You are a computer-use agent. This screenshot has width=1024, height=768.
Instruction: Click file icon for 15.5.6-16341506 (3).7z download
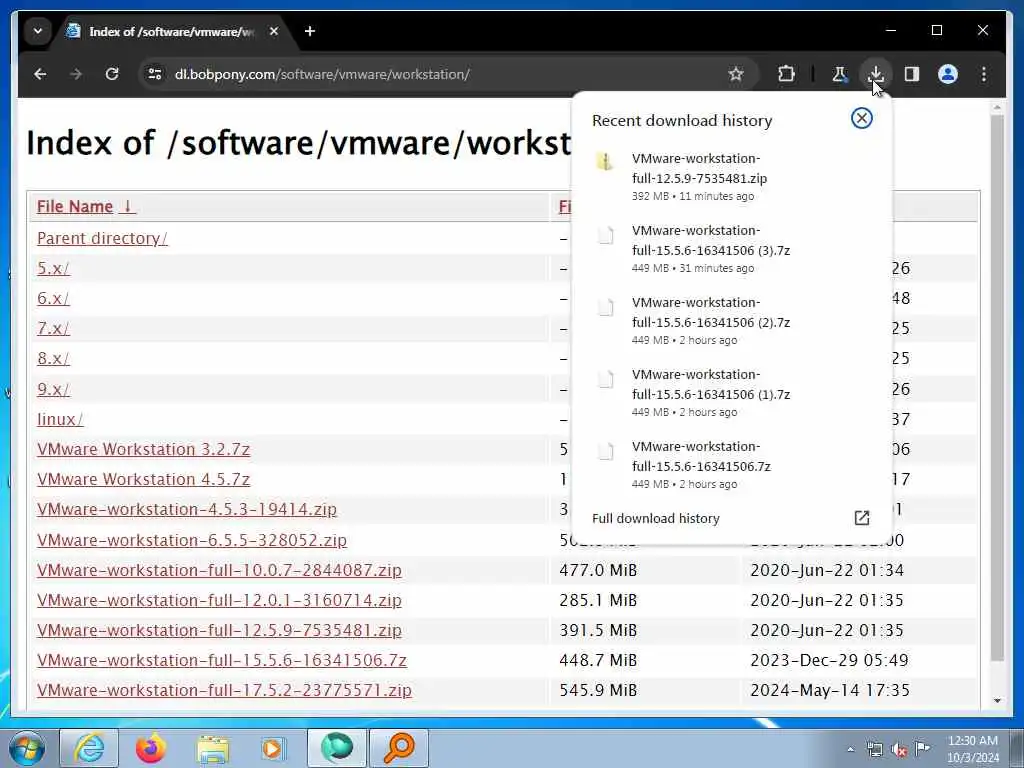coord(606,234)
